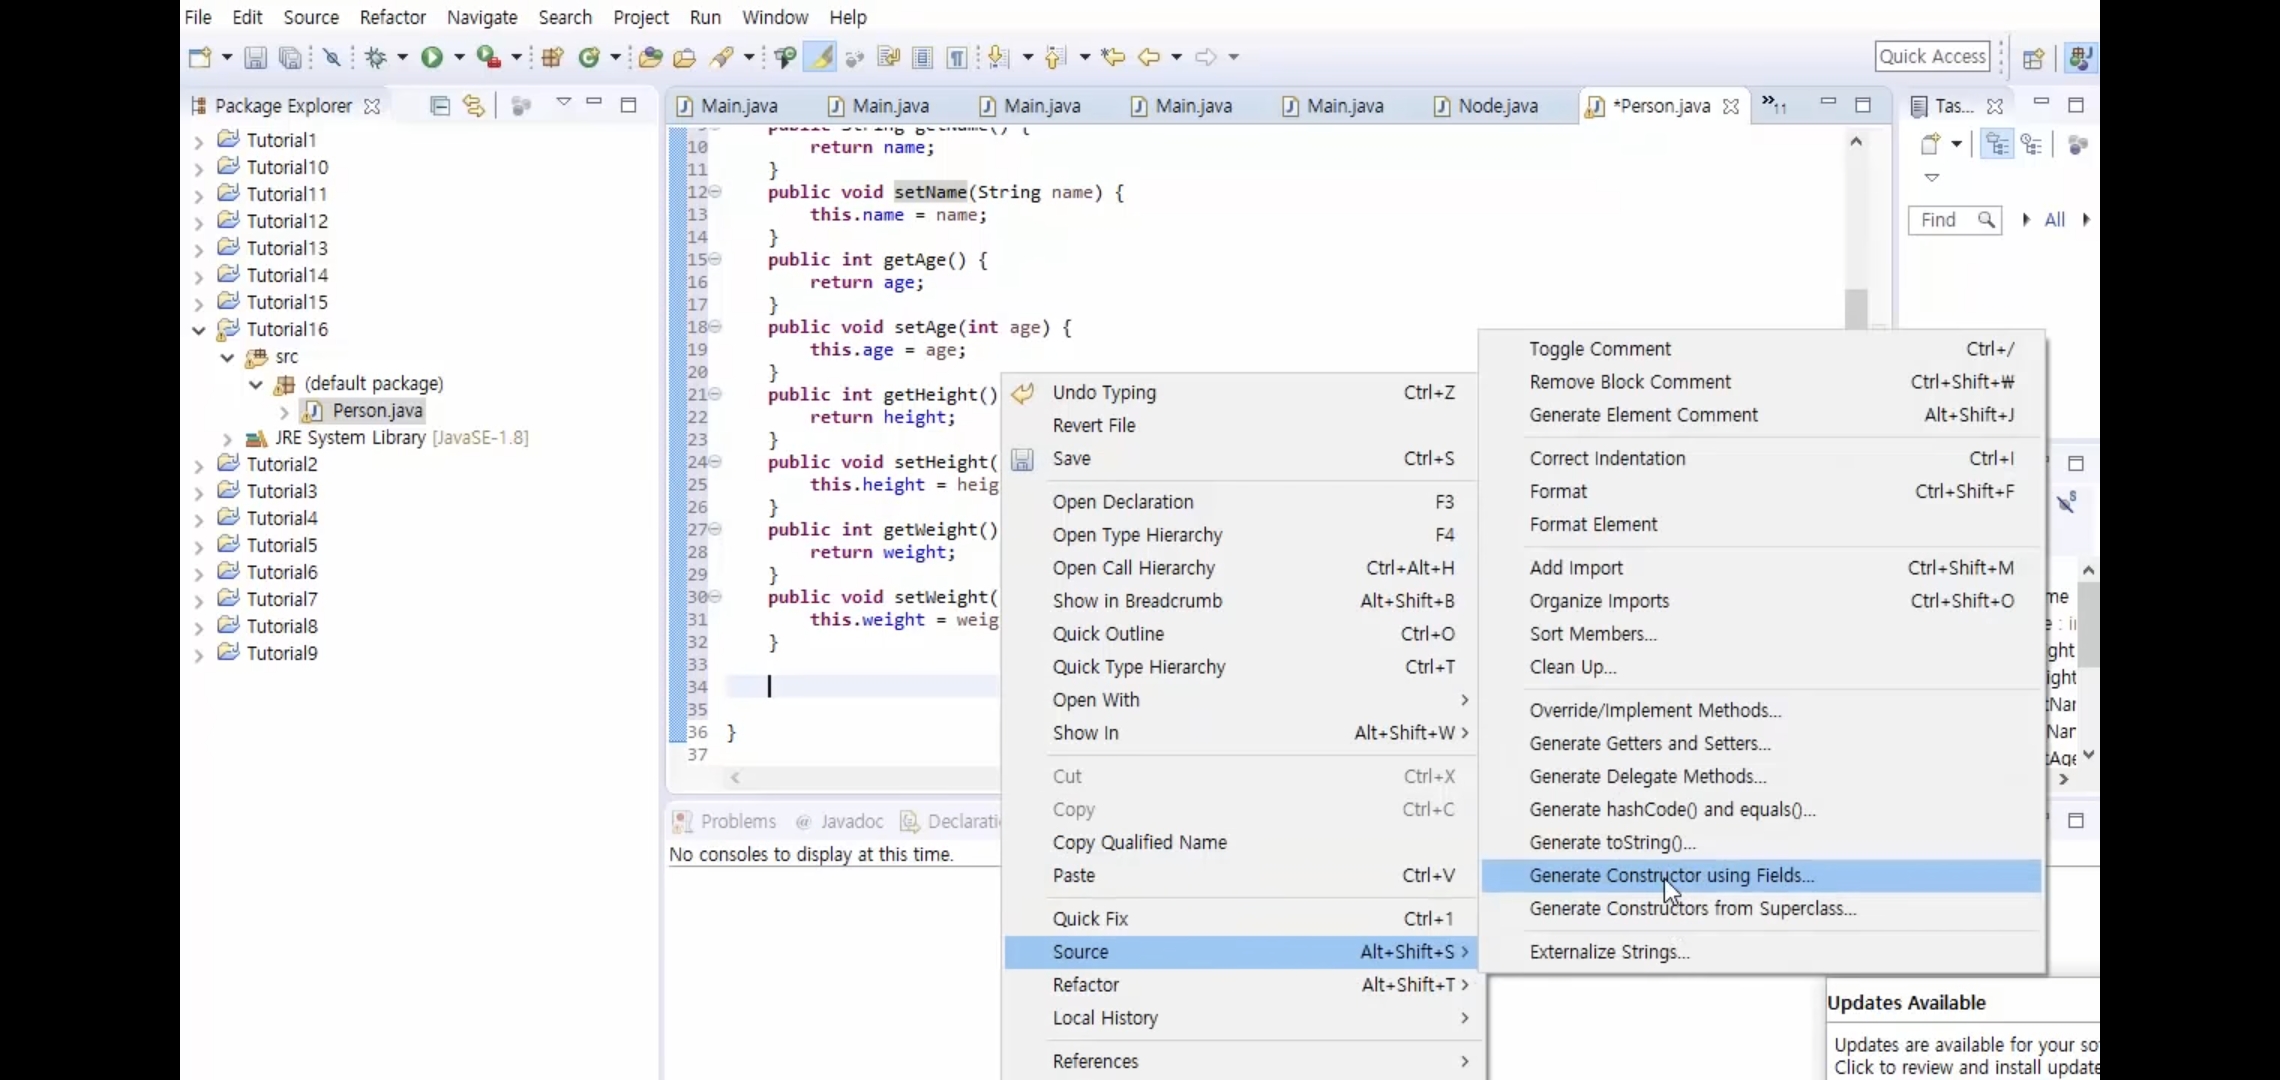Click the Forward navigation arrow icon
2280x1080 pixels.
[1206, 57]
